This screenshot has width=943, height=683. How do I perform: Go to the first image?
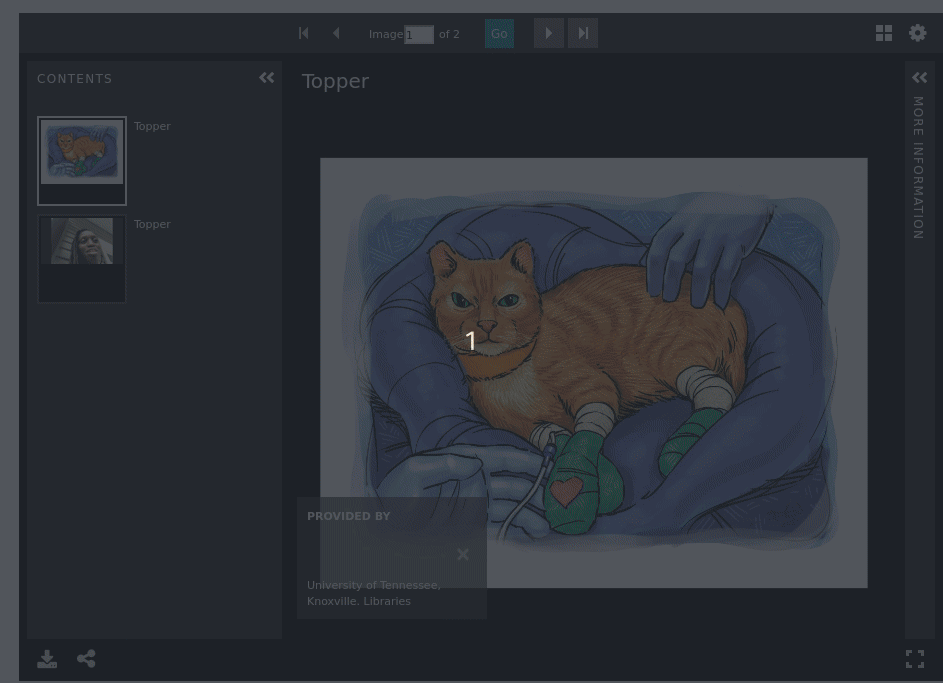tap(304, 33)
